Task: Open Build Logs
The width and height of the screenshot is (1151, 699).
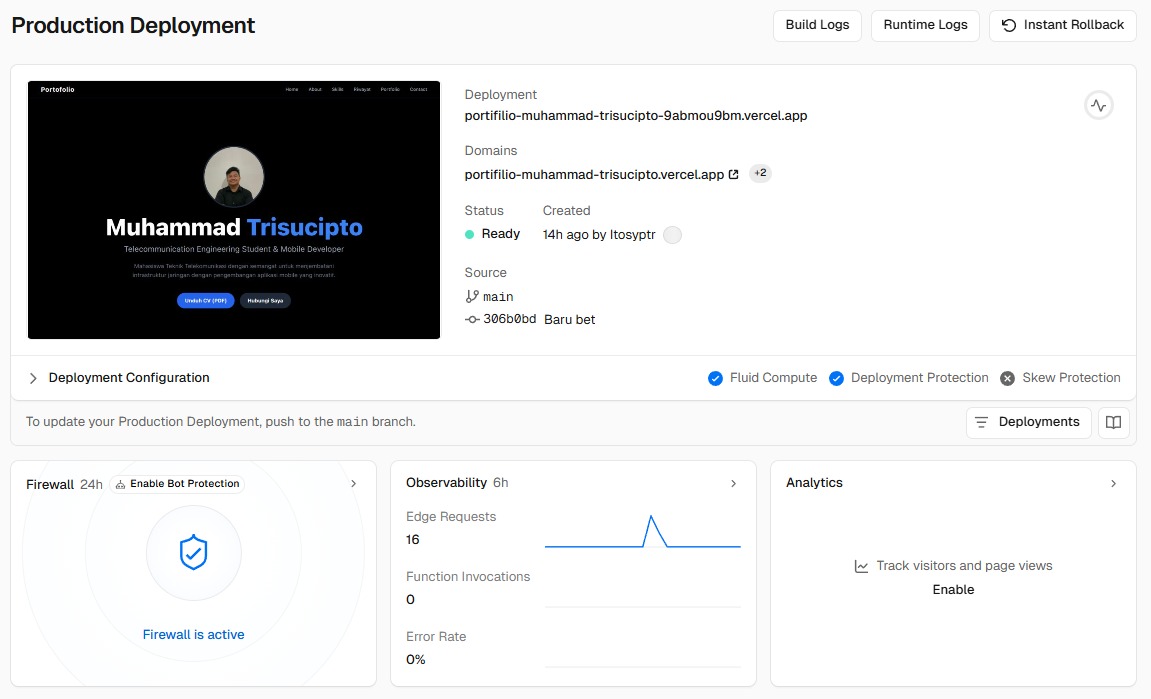Action: pos(817,25)
